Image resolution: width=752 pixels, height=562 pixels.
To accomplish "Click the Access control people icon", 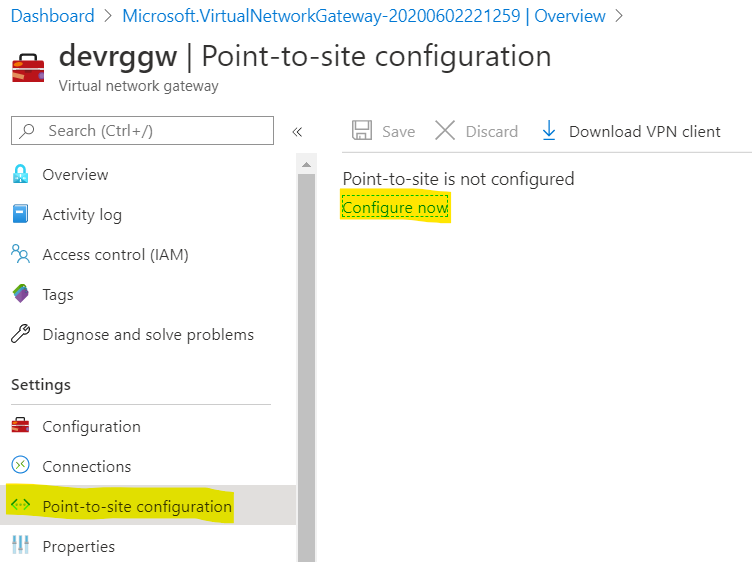I will [x=20, y=254].
